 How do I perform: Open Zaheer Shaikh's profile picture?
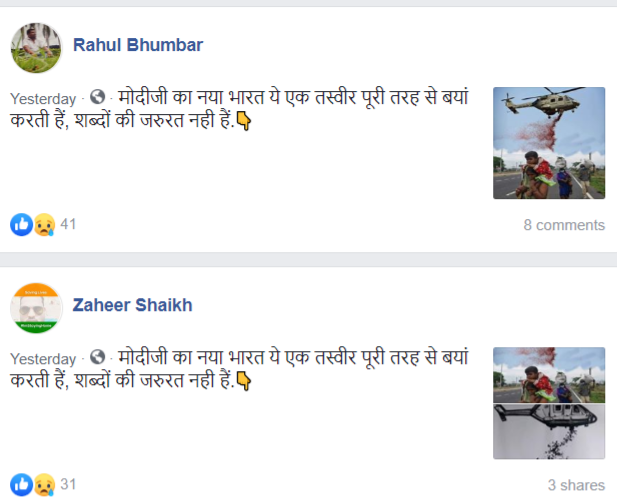pyautogui.click(x=36, y=308)
